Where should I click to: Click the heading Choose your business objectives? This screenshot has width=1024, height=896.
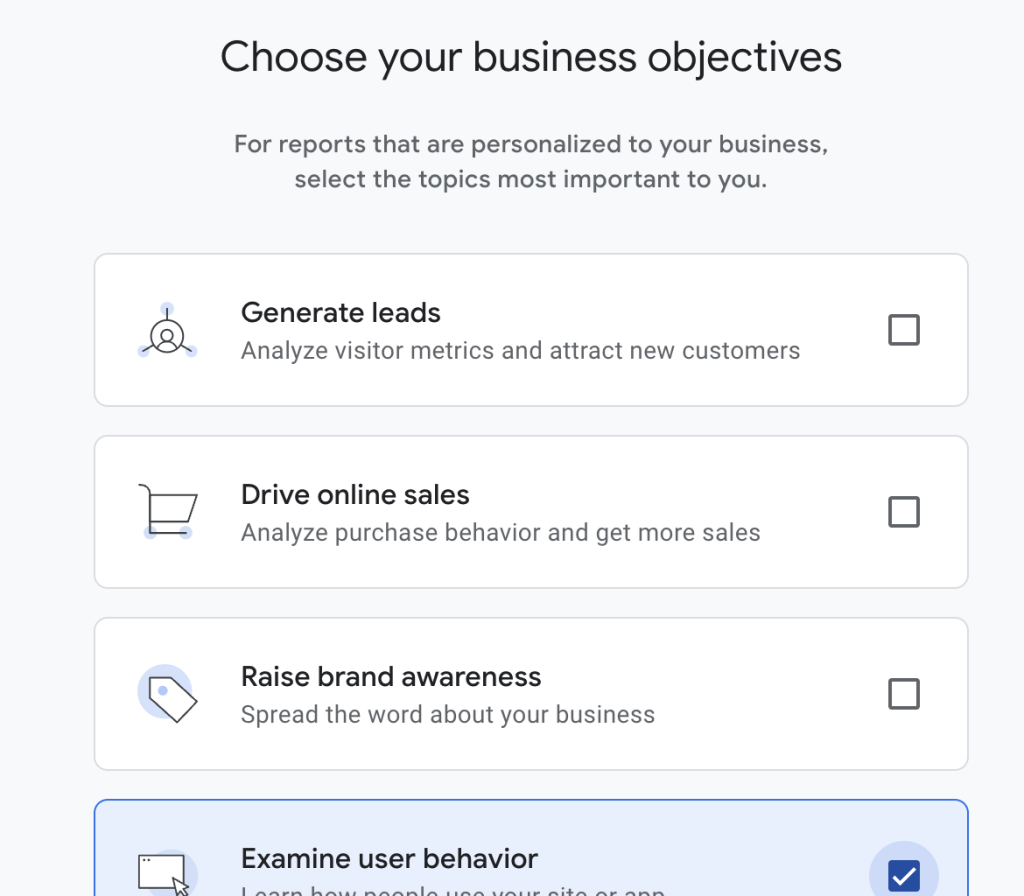pos(531,57)
